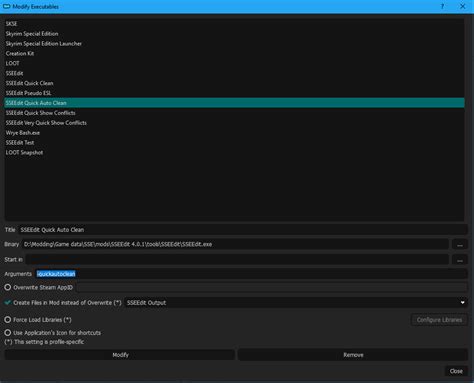Select Skyrim Special Edition Launcher entry
This screenshot has width=474, height=383.
tap(234, 44)
